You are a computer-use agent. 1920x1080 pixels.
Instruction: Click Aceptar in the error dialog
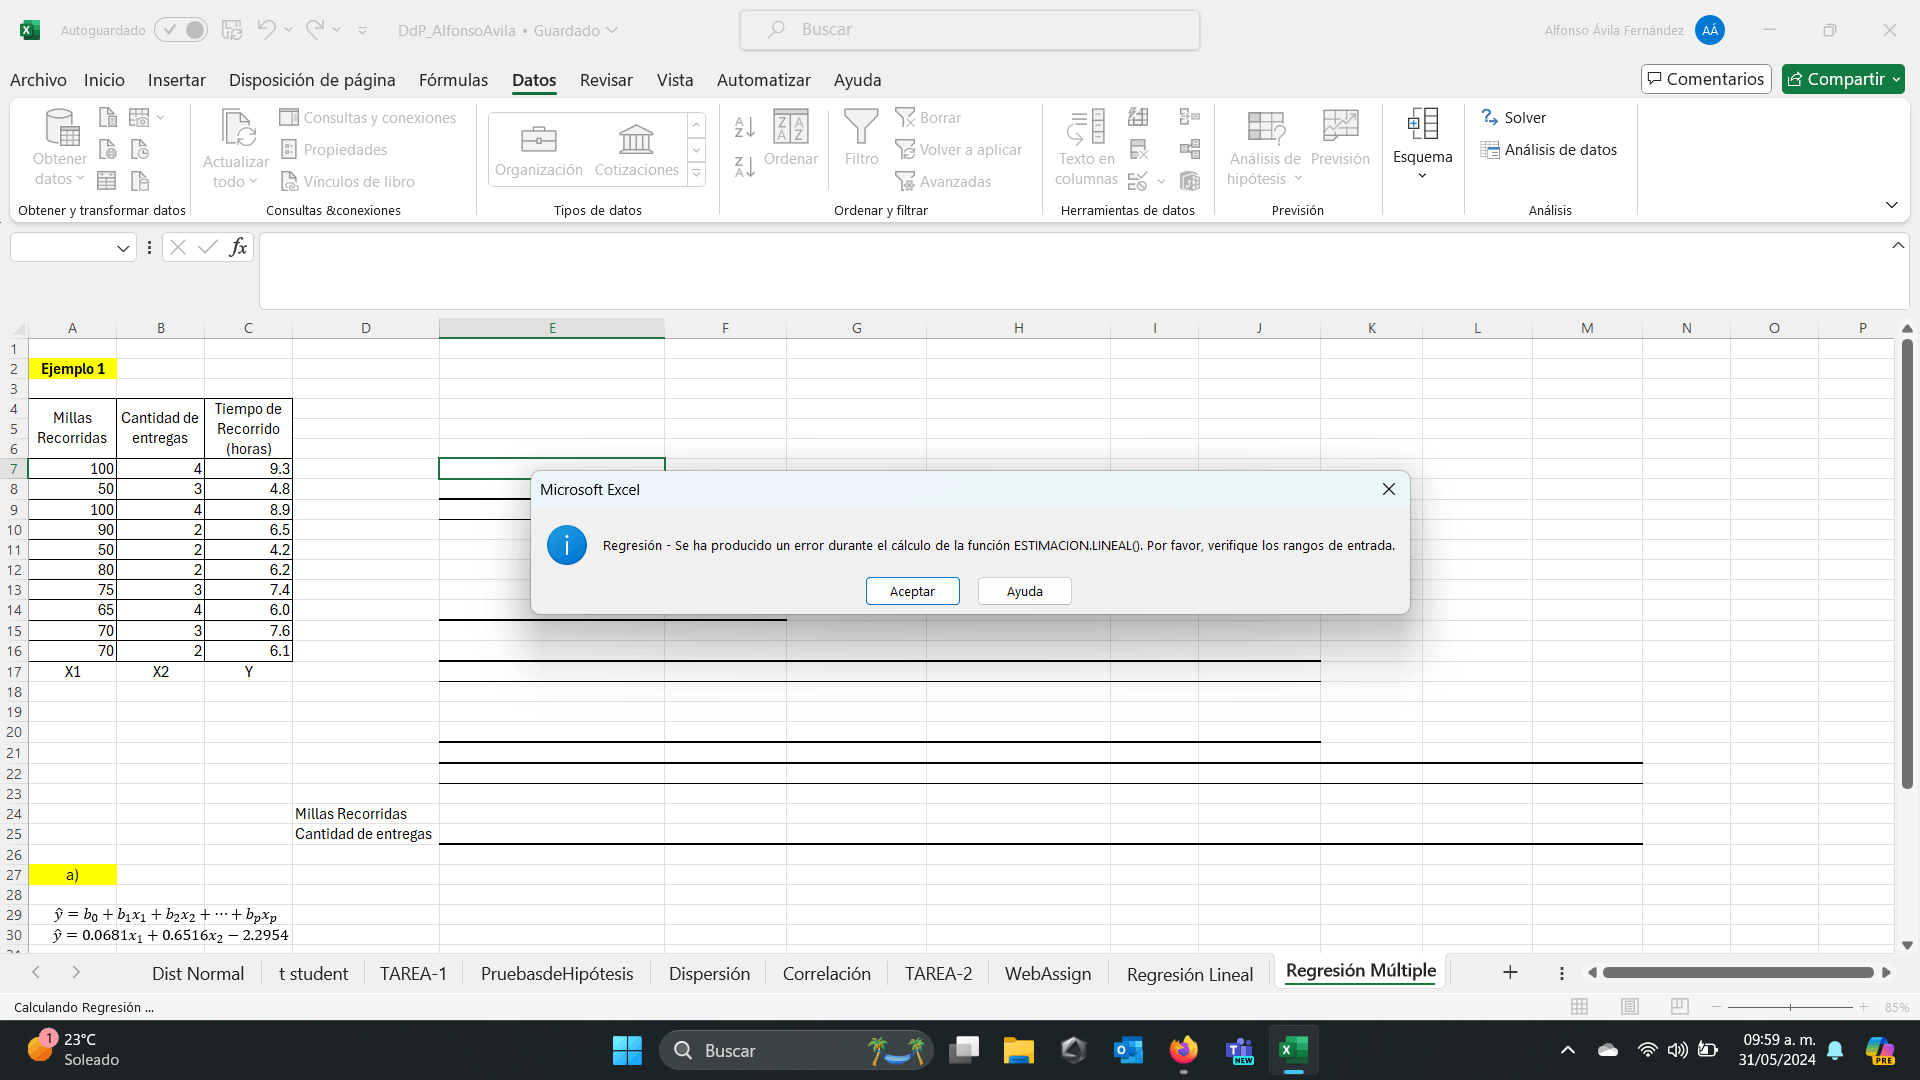point(912,591)
